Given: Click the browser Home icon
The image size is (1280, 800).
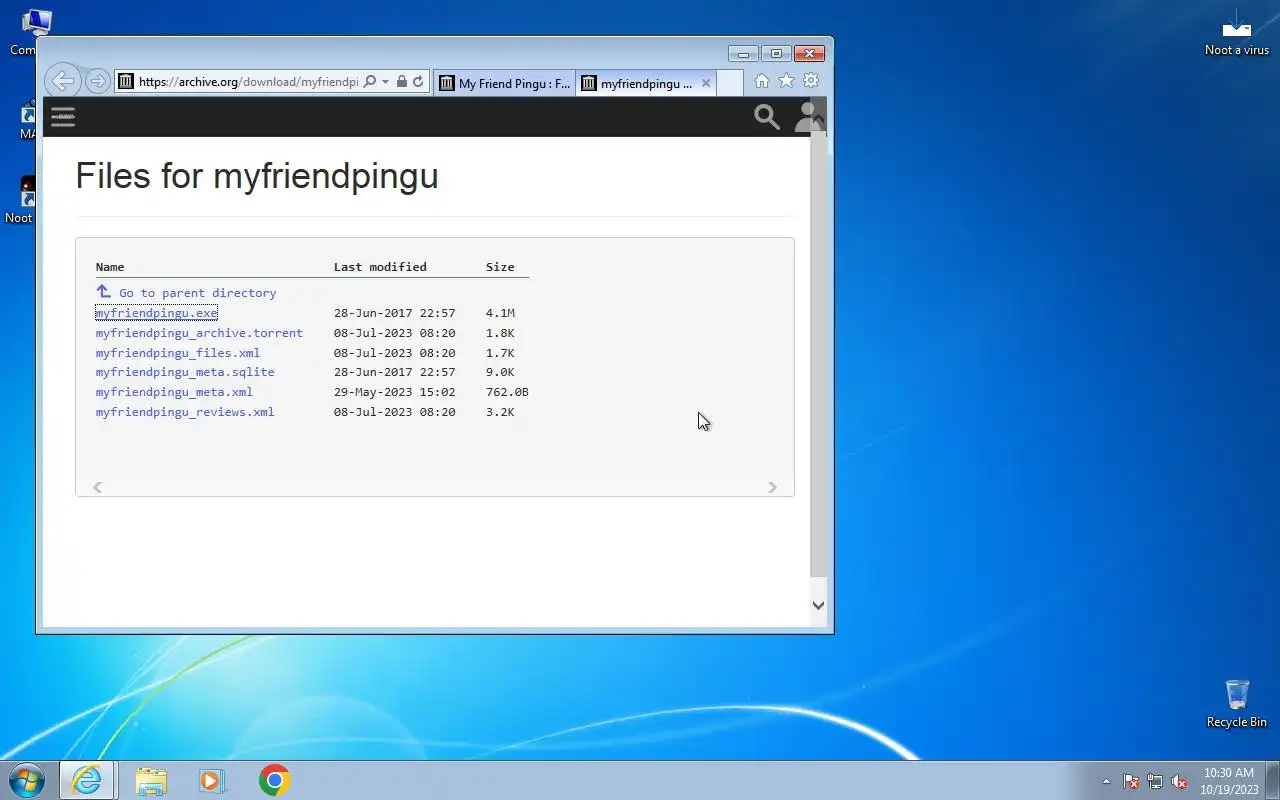Looking at the screenshot, I should click(x=761, y=81).
